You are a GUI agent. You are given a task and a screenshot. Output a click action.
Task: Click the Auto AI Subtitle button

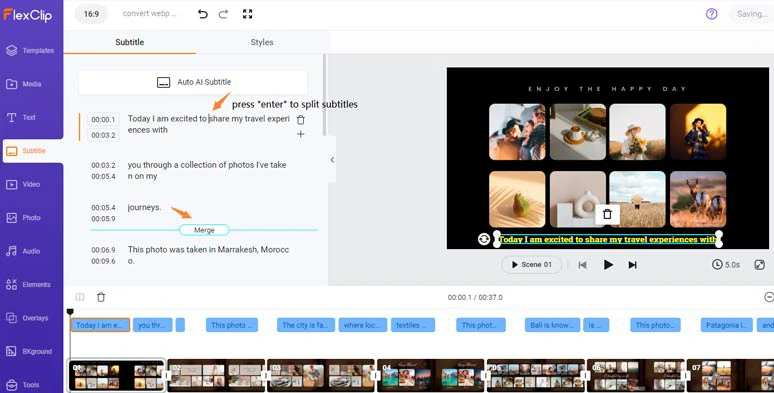click(193, 82)
